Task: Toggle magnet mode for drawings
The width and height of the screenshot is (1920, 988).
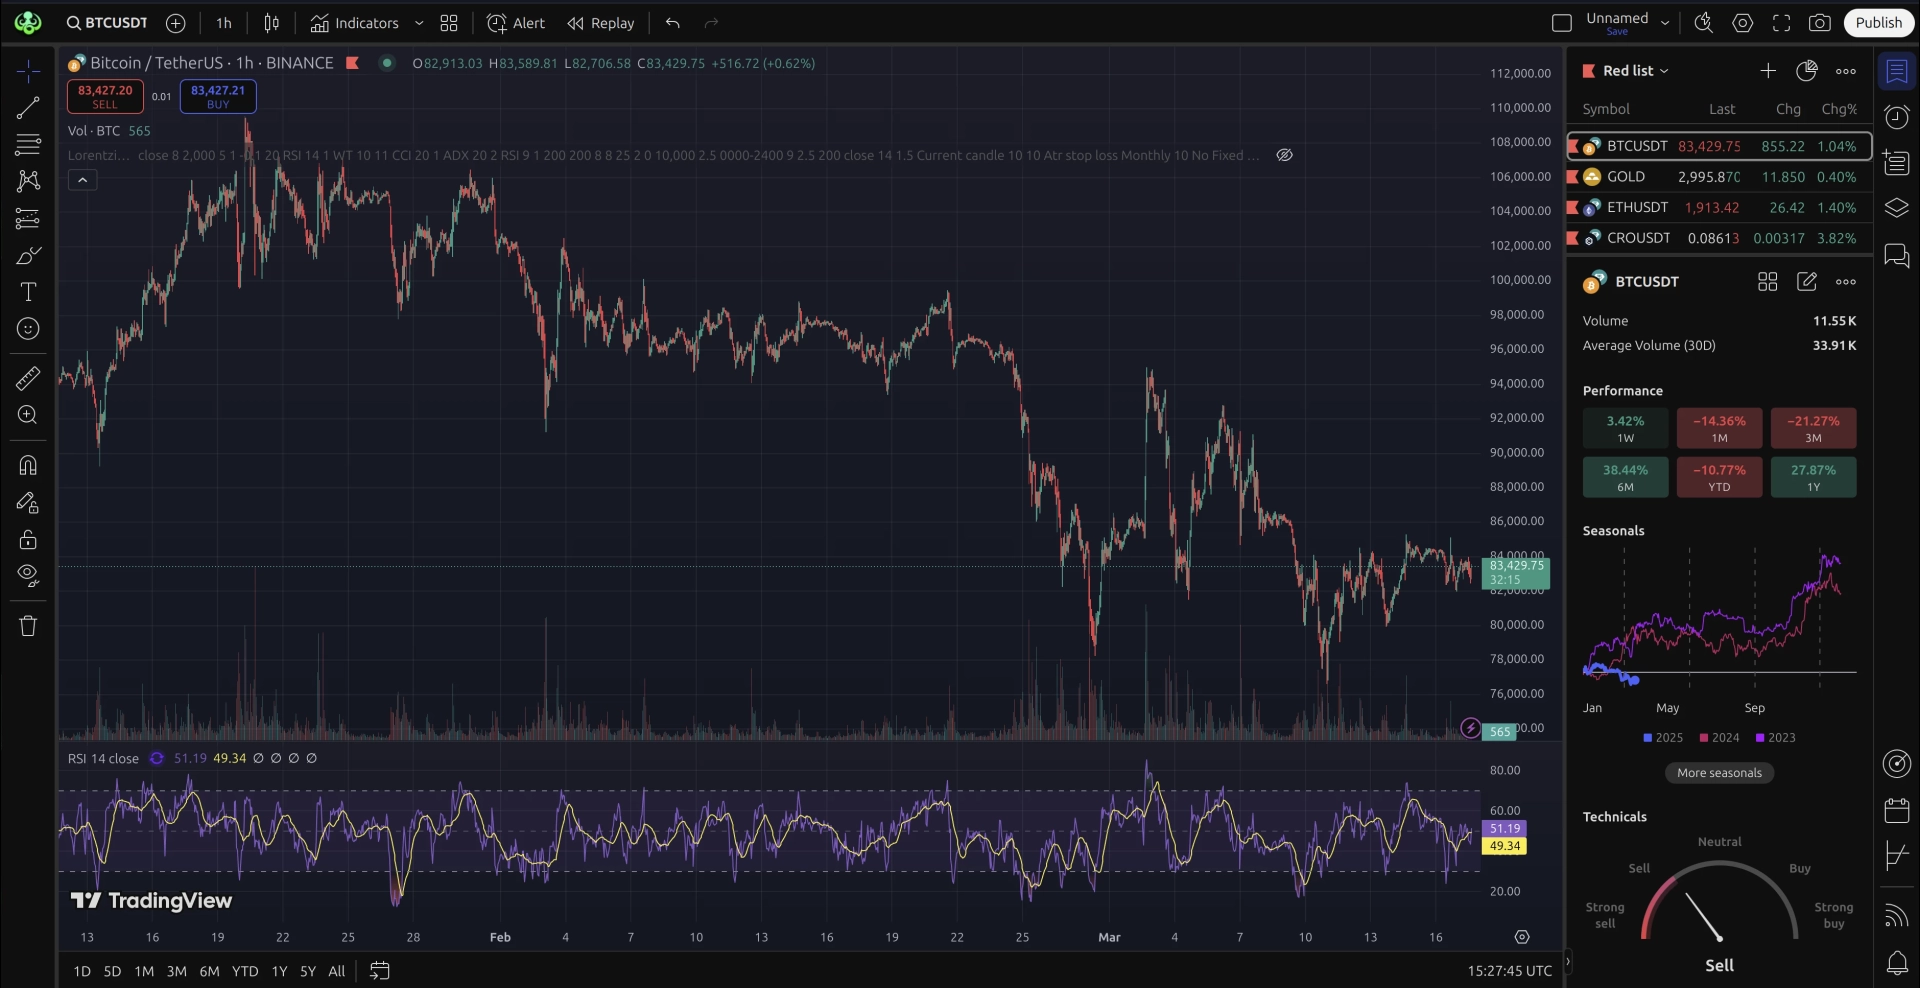Action: (x=28, y=465)
